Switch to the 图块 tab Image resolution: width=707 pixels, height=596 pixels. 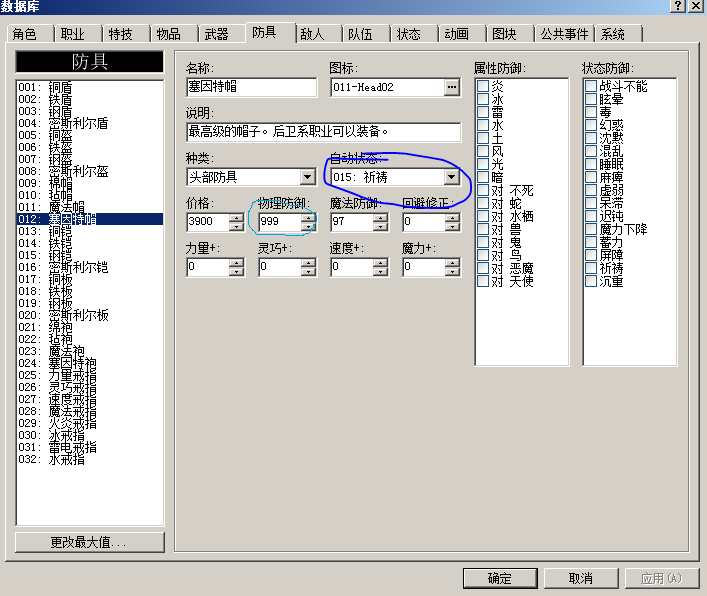point(509,34)
